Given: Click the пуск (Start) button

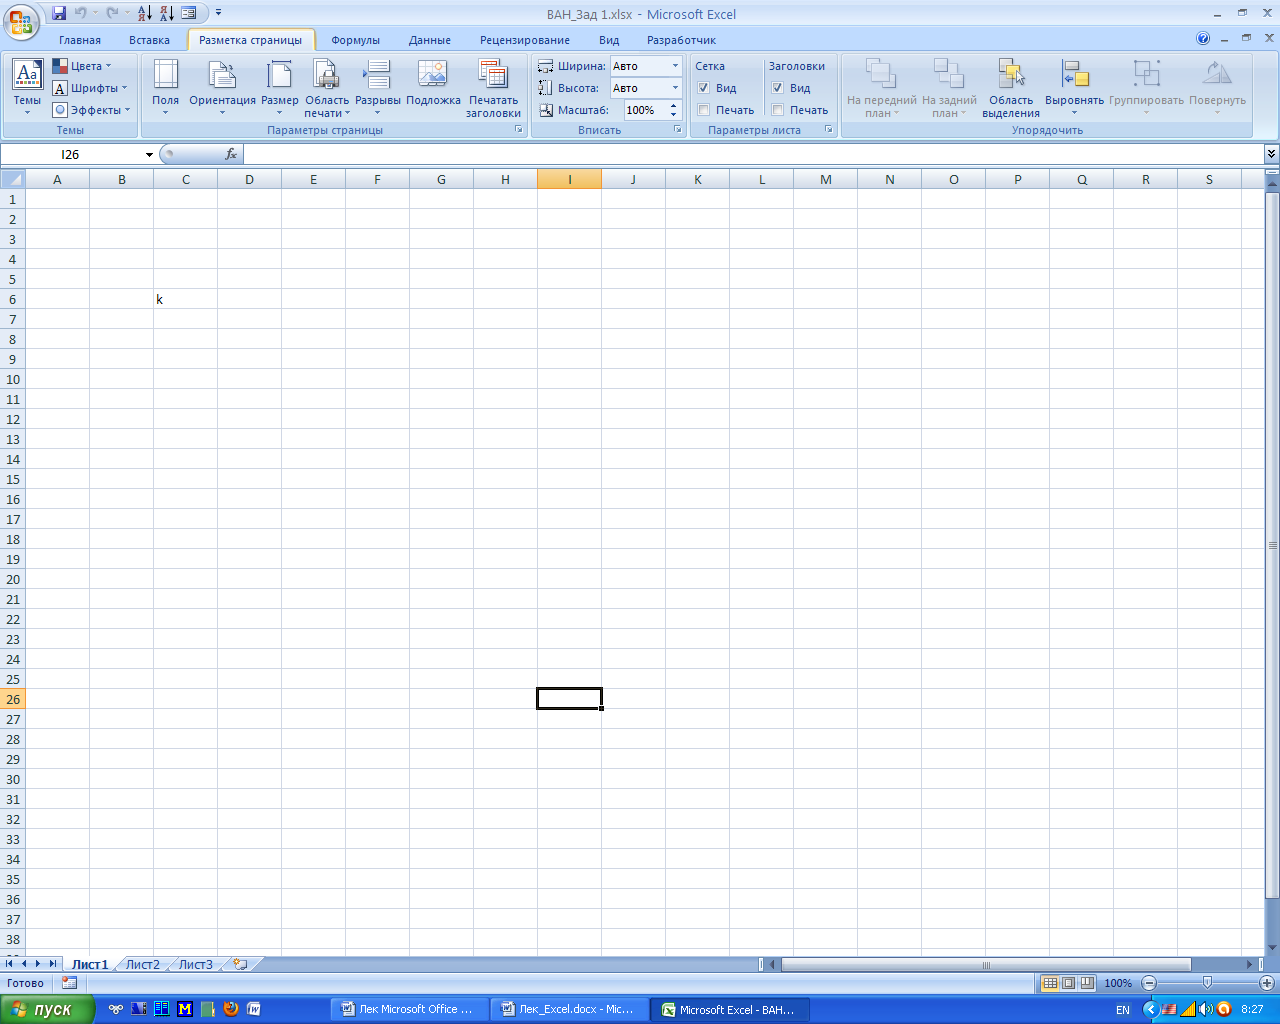Looking at the screenshot, I should click(47, 1009).
